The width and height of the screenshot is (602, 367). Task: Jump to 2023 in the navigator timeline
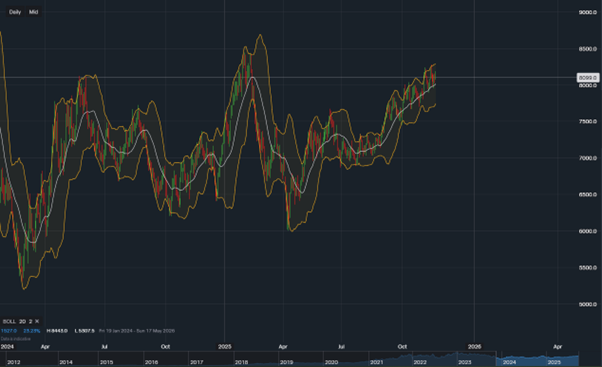click(x=465, y=362)
